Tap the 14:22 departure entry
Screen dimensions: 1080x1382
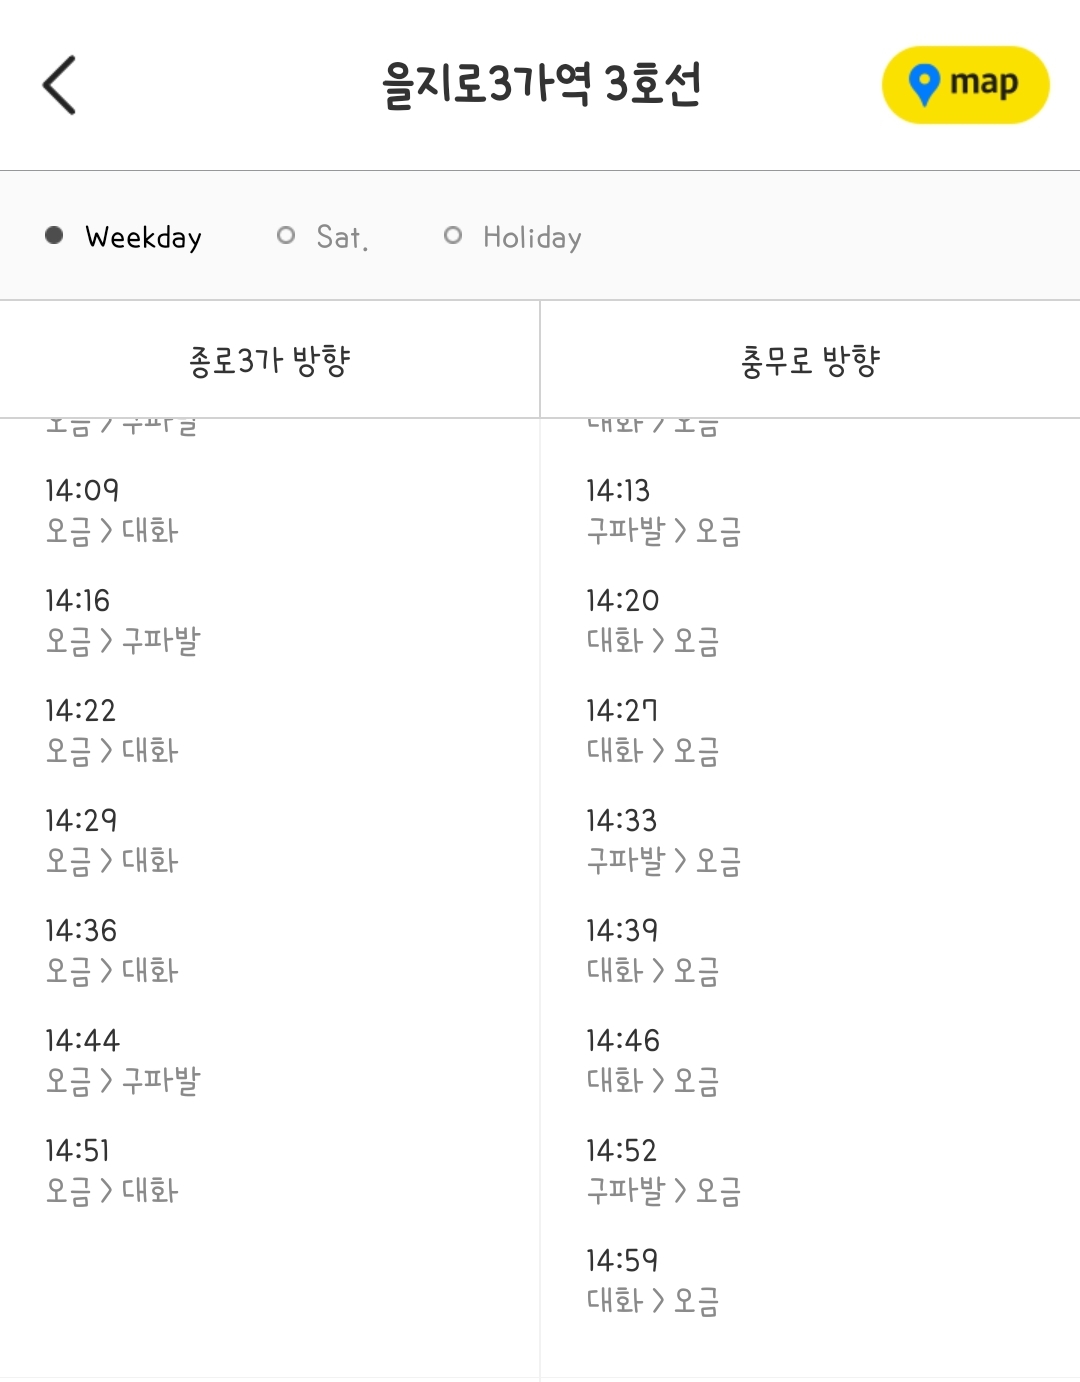click(x=112, y=730)
